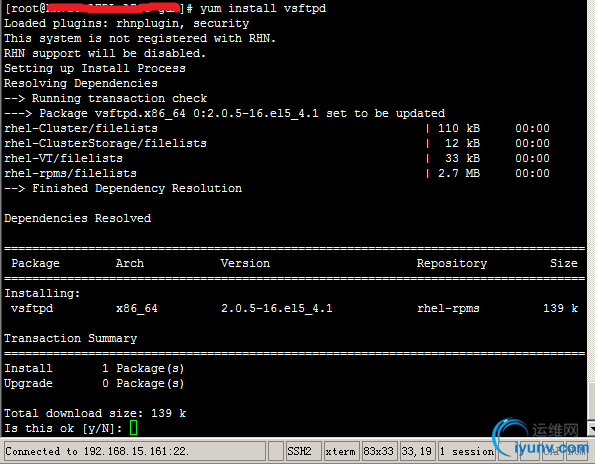Click the 'Package vsftpd.x86_64' set to be updated line
Screen dimensions: 595x464
(x=224, y=113)
